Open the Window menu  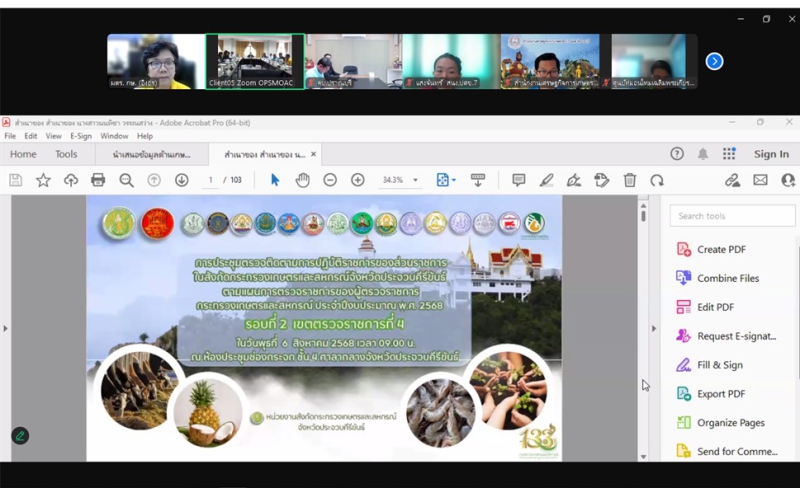pos(114,136)
